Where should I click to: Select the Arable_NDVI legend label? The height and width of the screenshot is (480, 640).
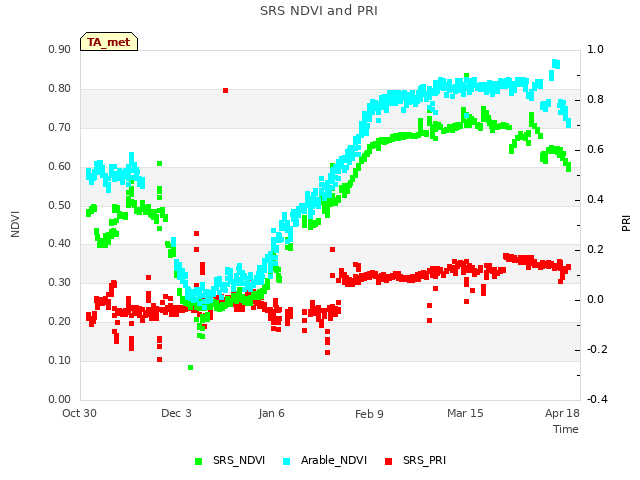point(334,460)
